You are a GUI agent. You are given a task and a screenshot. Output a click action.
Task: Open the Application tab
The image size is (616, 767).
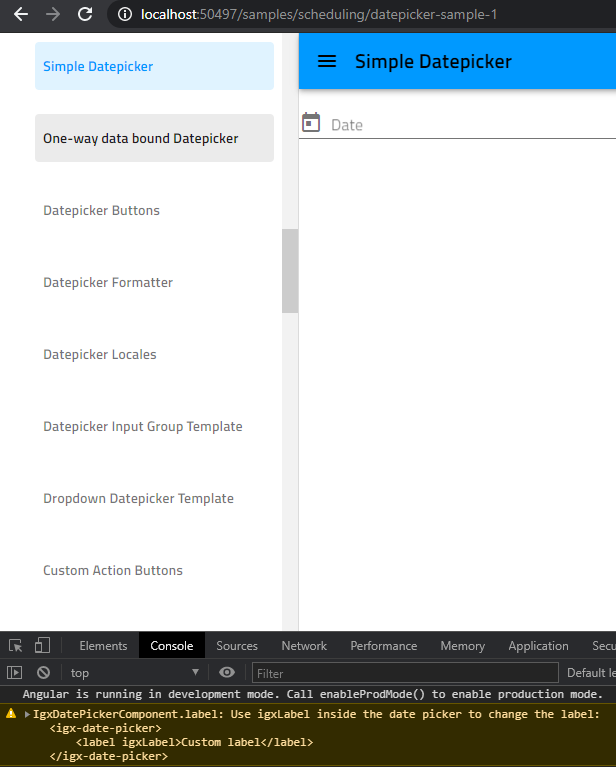(538, 646)
